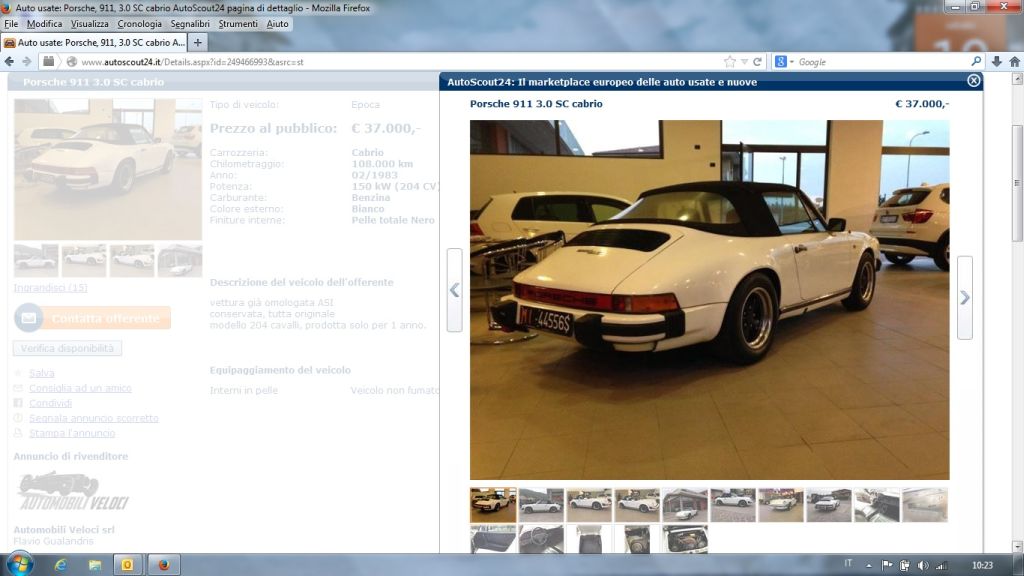The height and width of the screenshot is (576, 1024).
Task: Select third thumbnail in gallery bottom row
Action: click(x=589, y=539)
